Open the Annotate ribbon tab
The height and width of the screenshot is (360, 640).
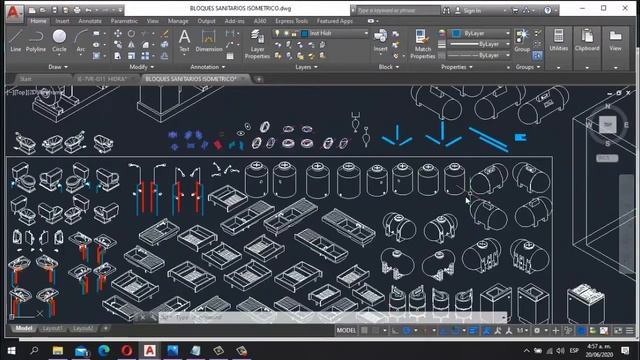coord(90,21)
